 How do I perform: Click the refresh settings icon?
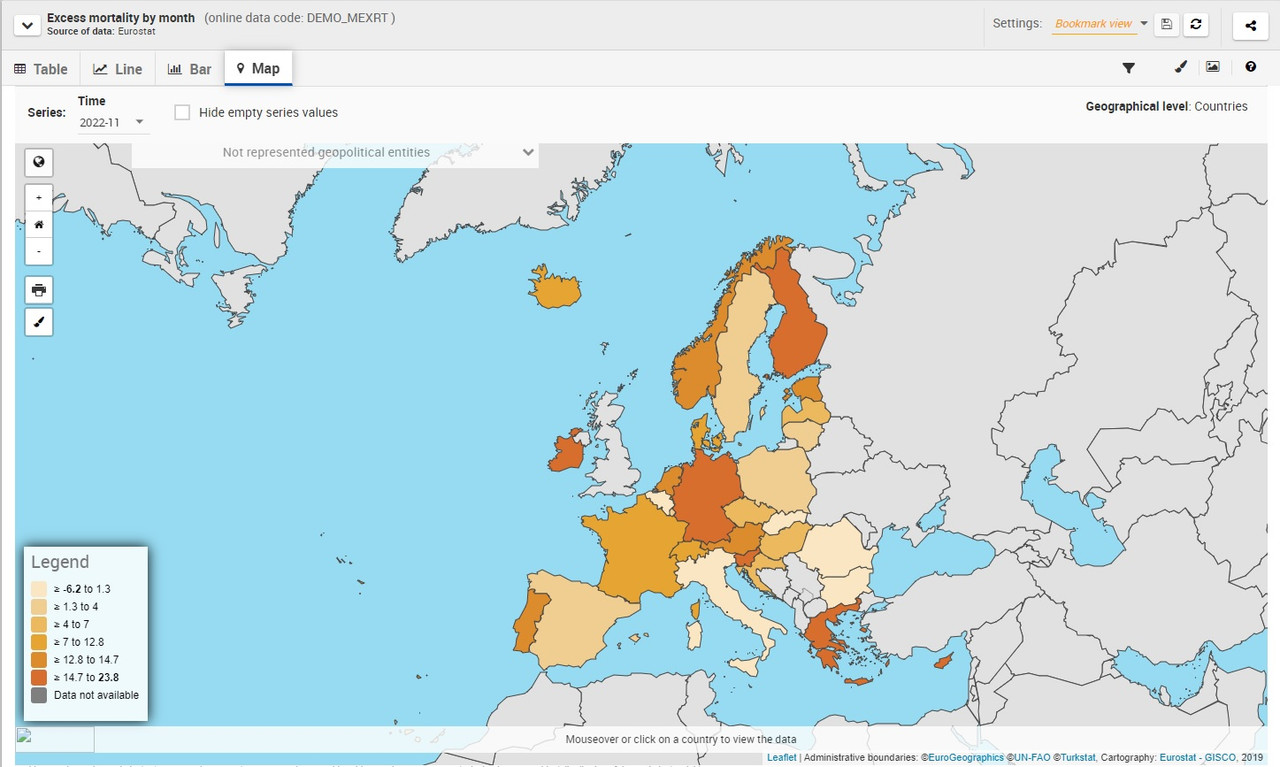pos(1195,25)
